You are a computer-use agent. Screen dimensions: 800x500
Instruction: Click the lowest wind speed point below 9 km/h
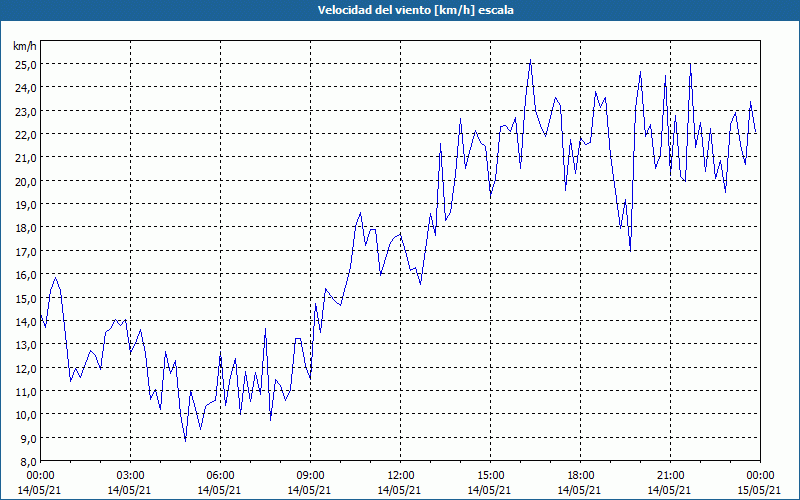tap(186, 441)
